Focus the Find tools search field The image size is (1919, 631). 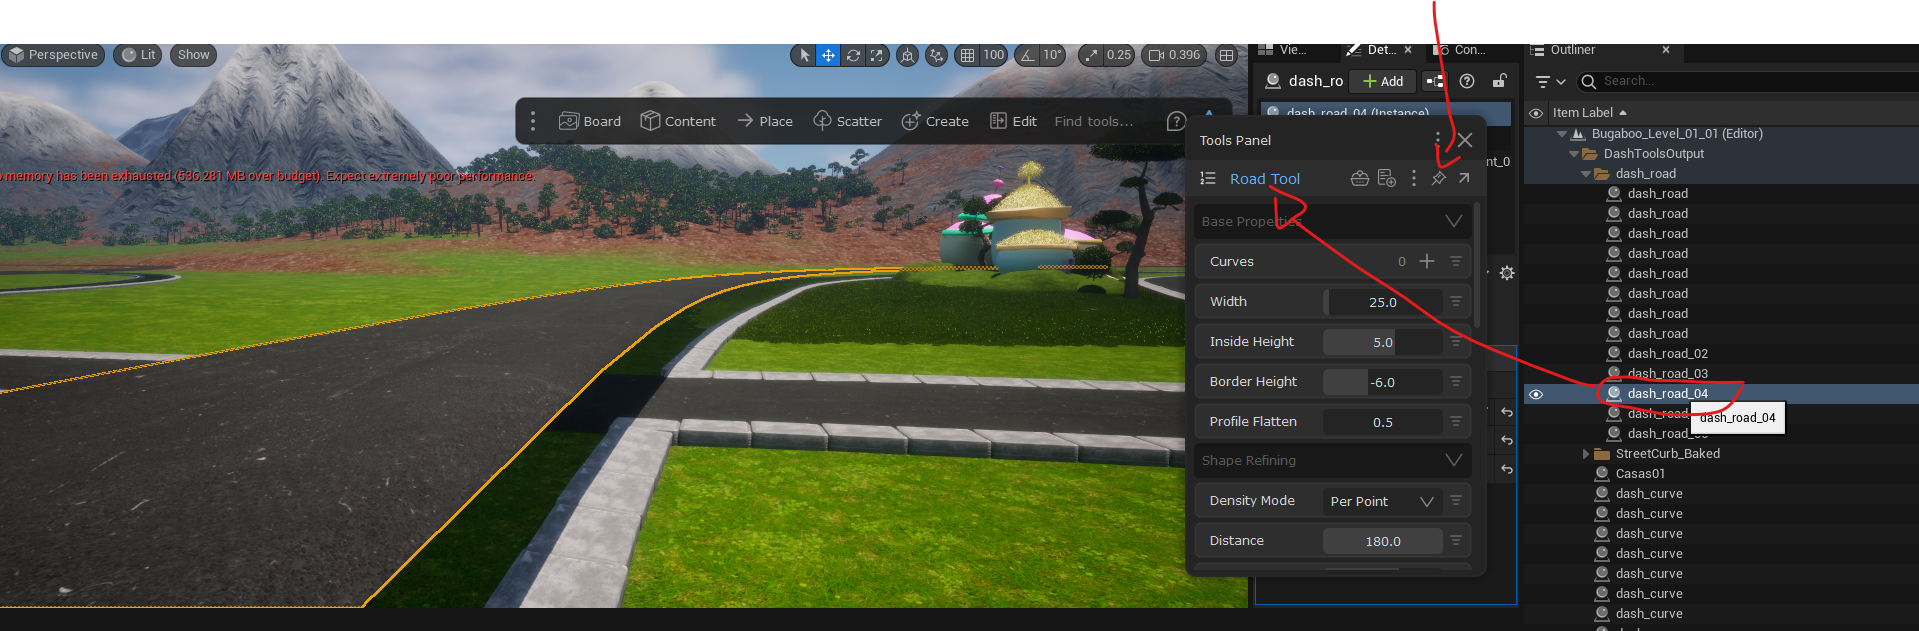1094,121
